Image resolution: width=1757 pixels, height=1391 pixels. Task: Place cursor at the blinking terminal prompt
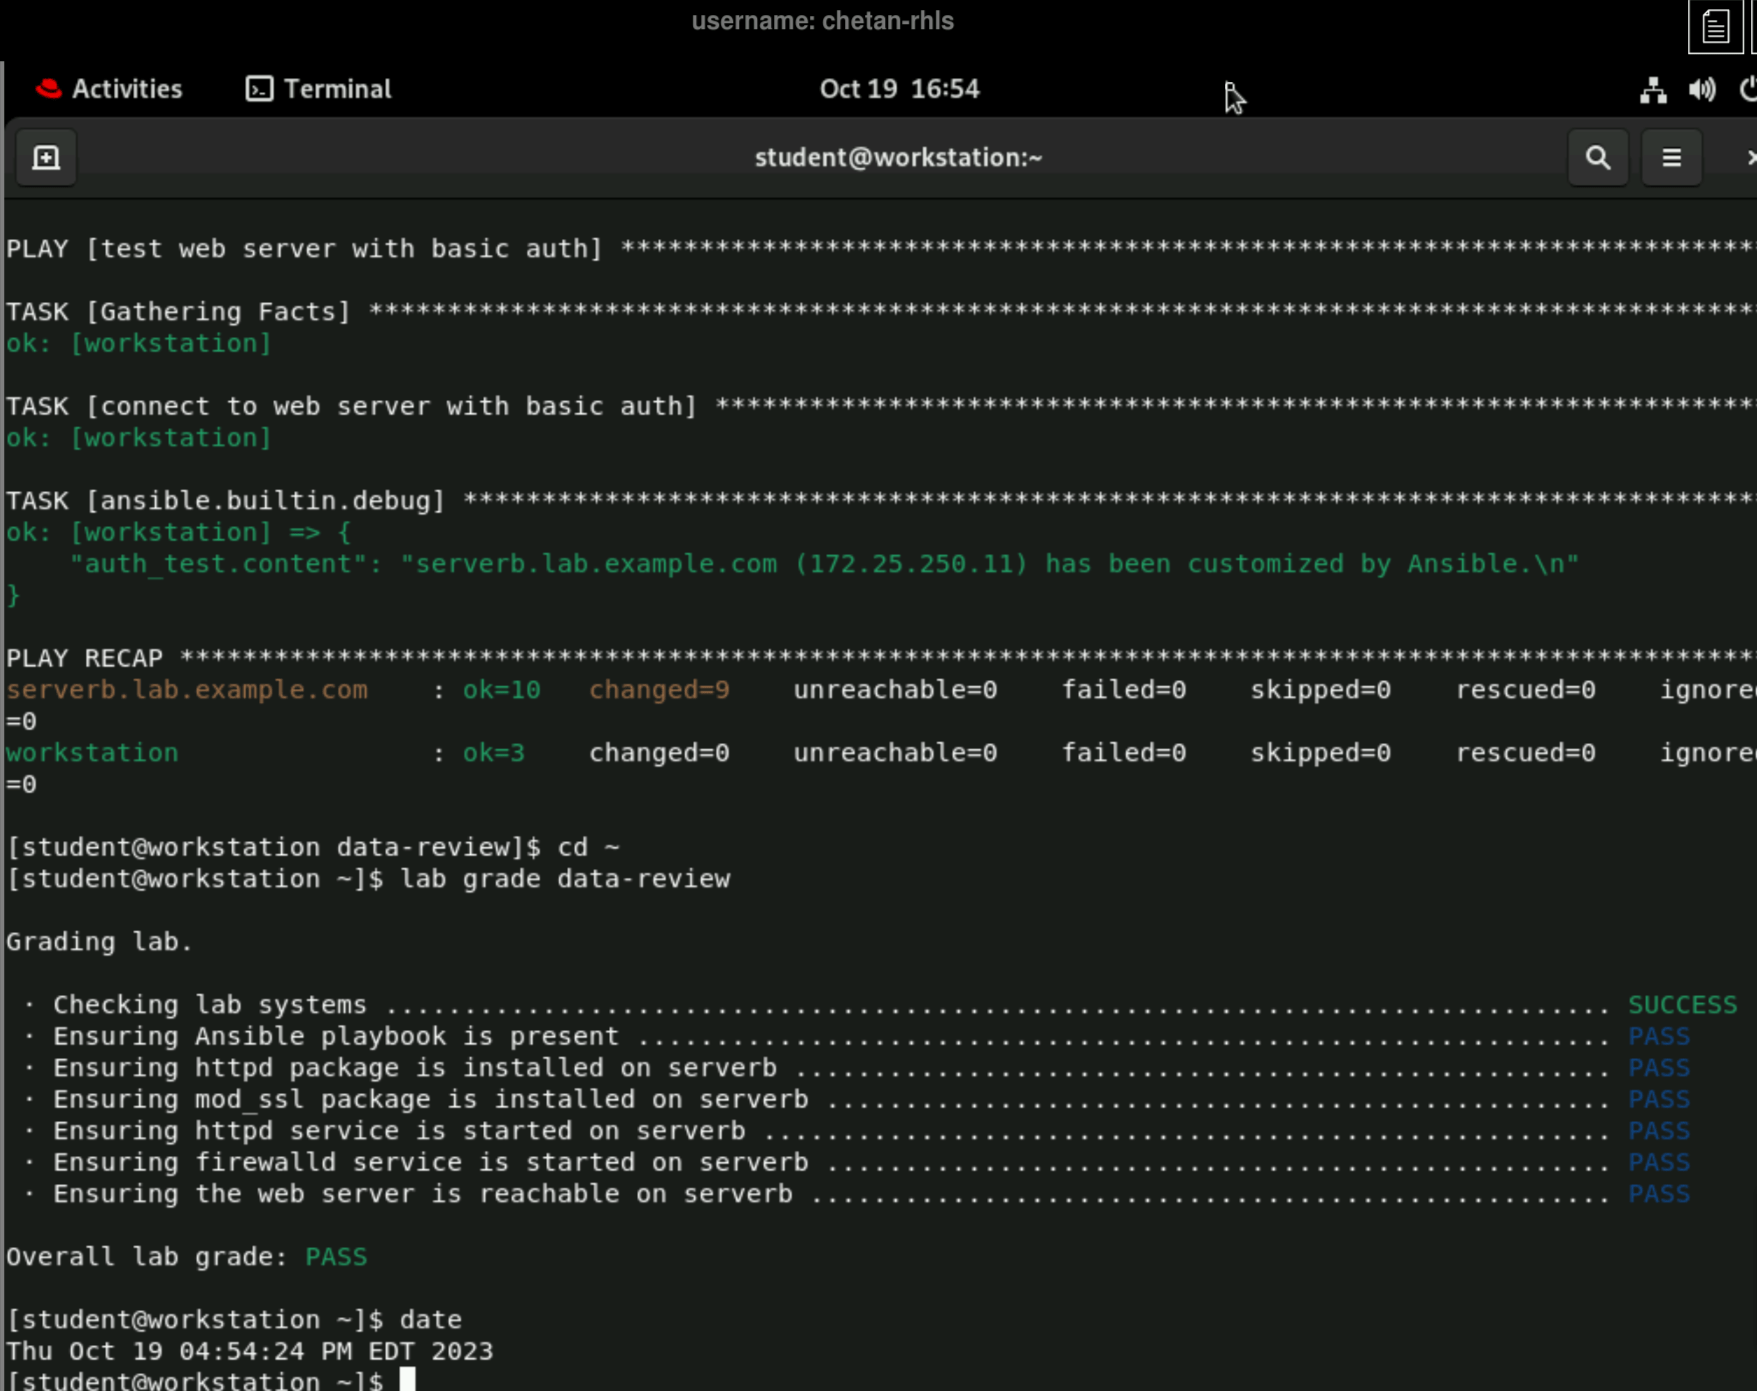pyautogui.click(x=409, y=1378)
